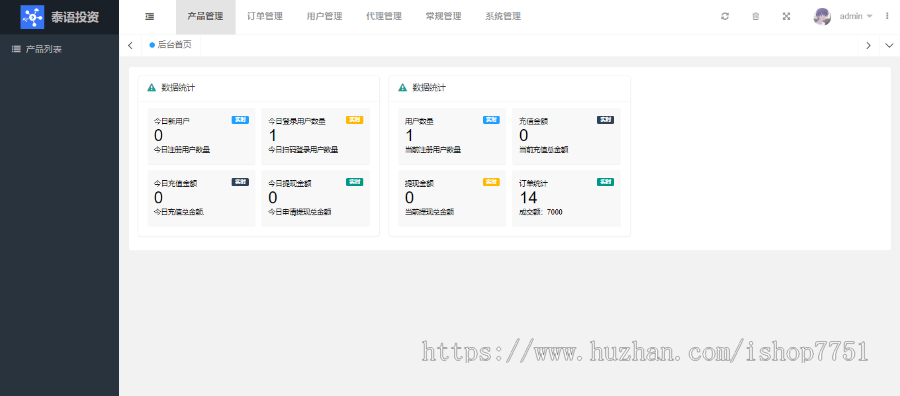Click the 今日注册用户数量 caption
The height and width of the screenshot is (396, 900).
pos(182,150)
